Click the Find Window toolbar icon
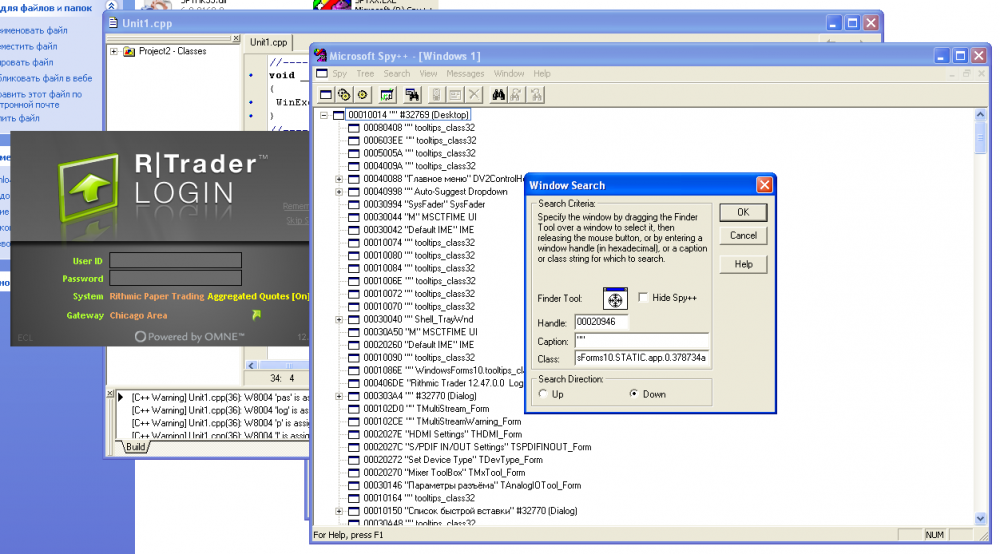The height and width of the screenshot is (554, 1000). pos(411,94)
